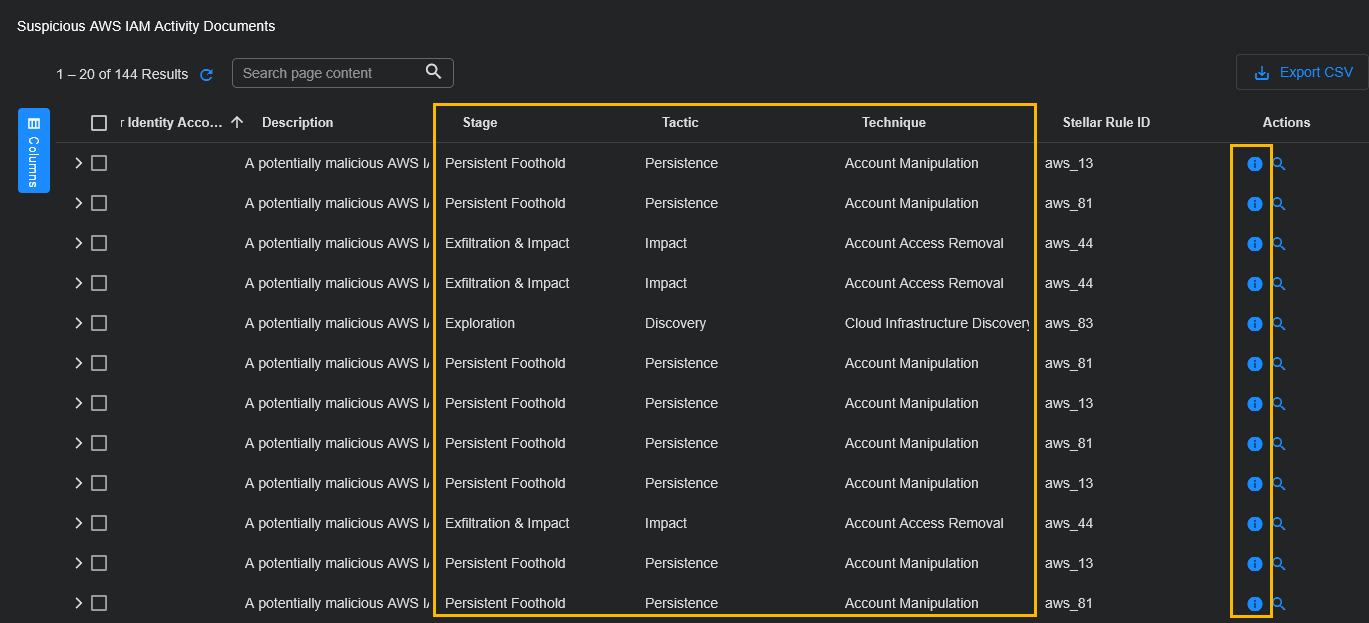Click the Stellar Rule ID column header
Screen dimensions: 1369x623
pyautogui.click(x=1106, y=122)
